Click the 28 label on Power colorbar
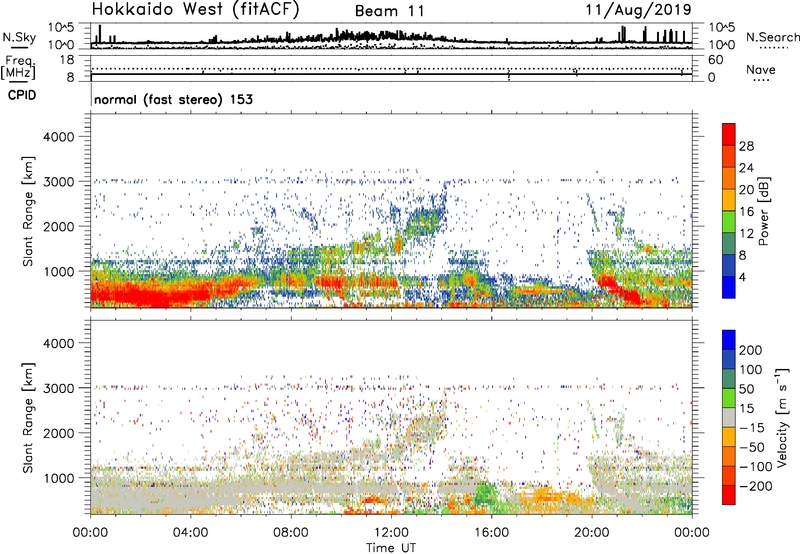The height and width of the screenshot is (554, 800). coord(746,146)
